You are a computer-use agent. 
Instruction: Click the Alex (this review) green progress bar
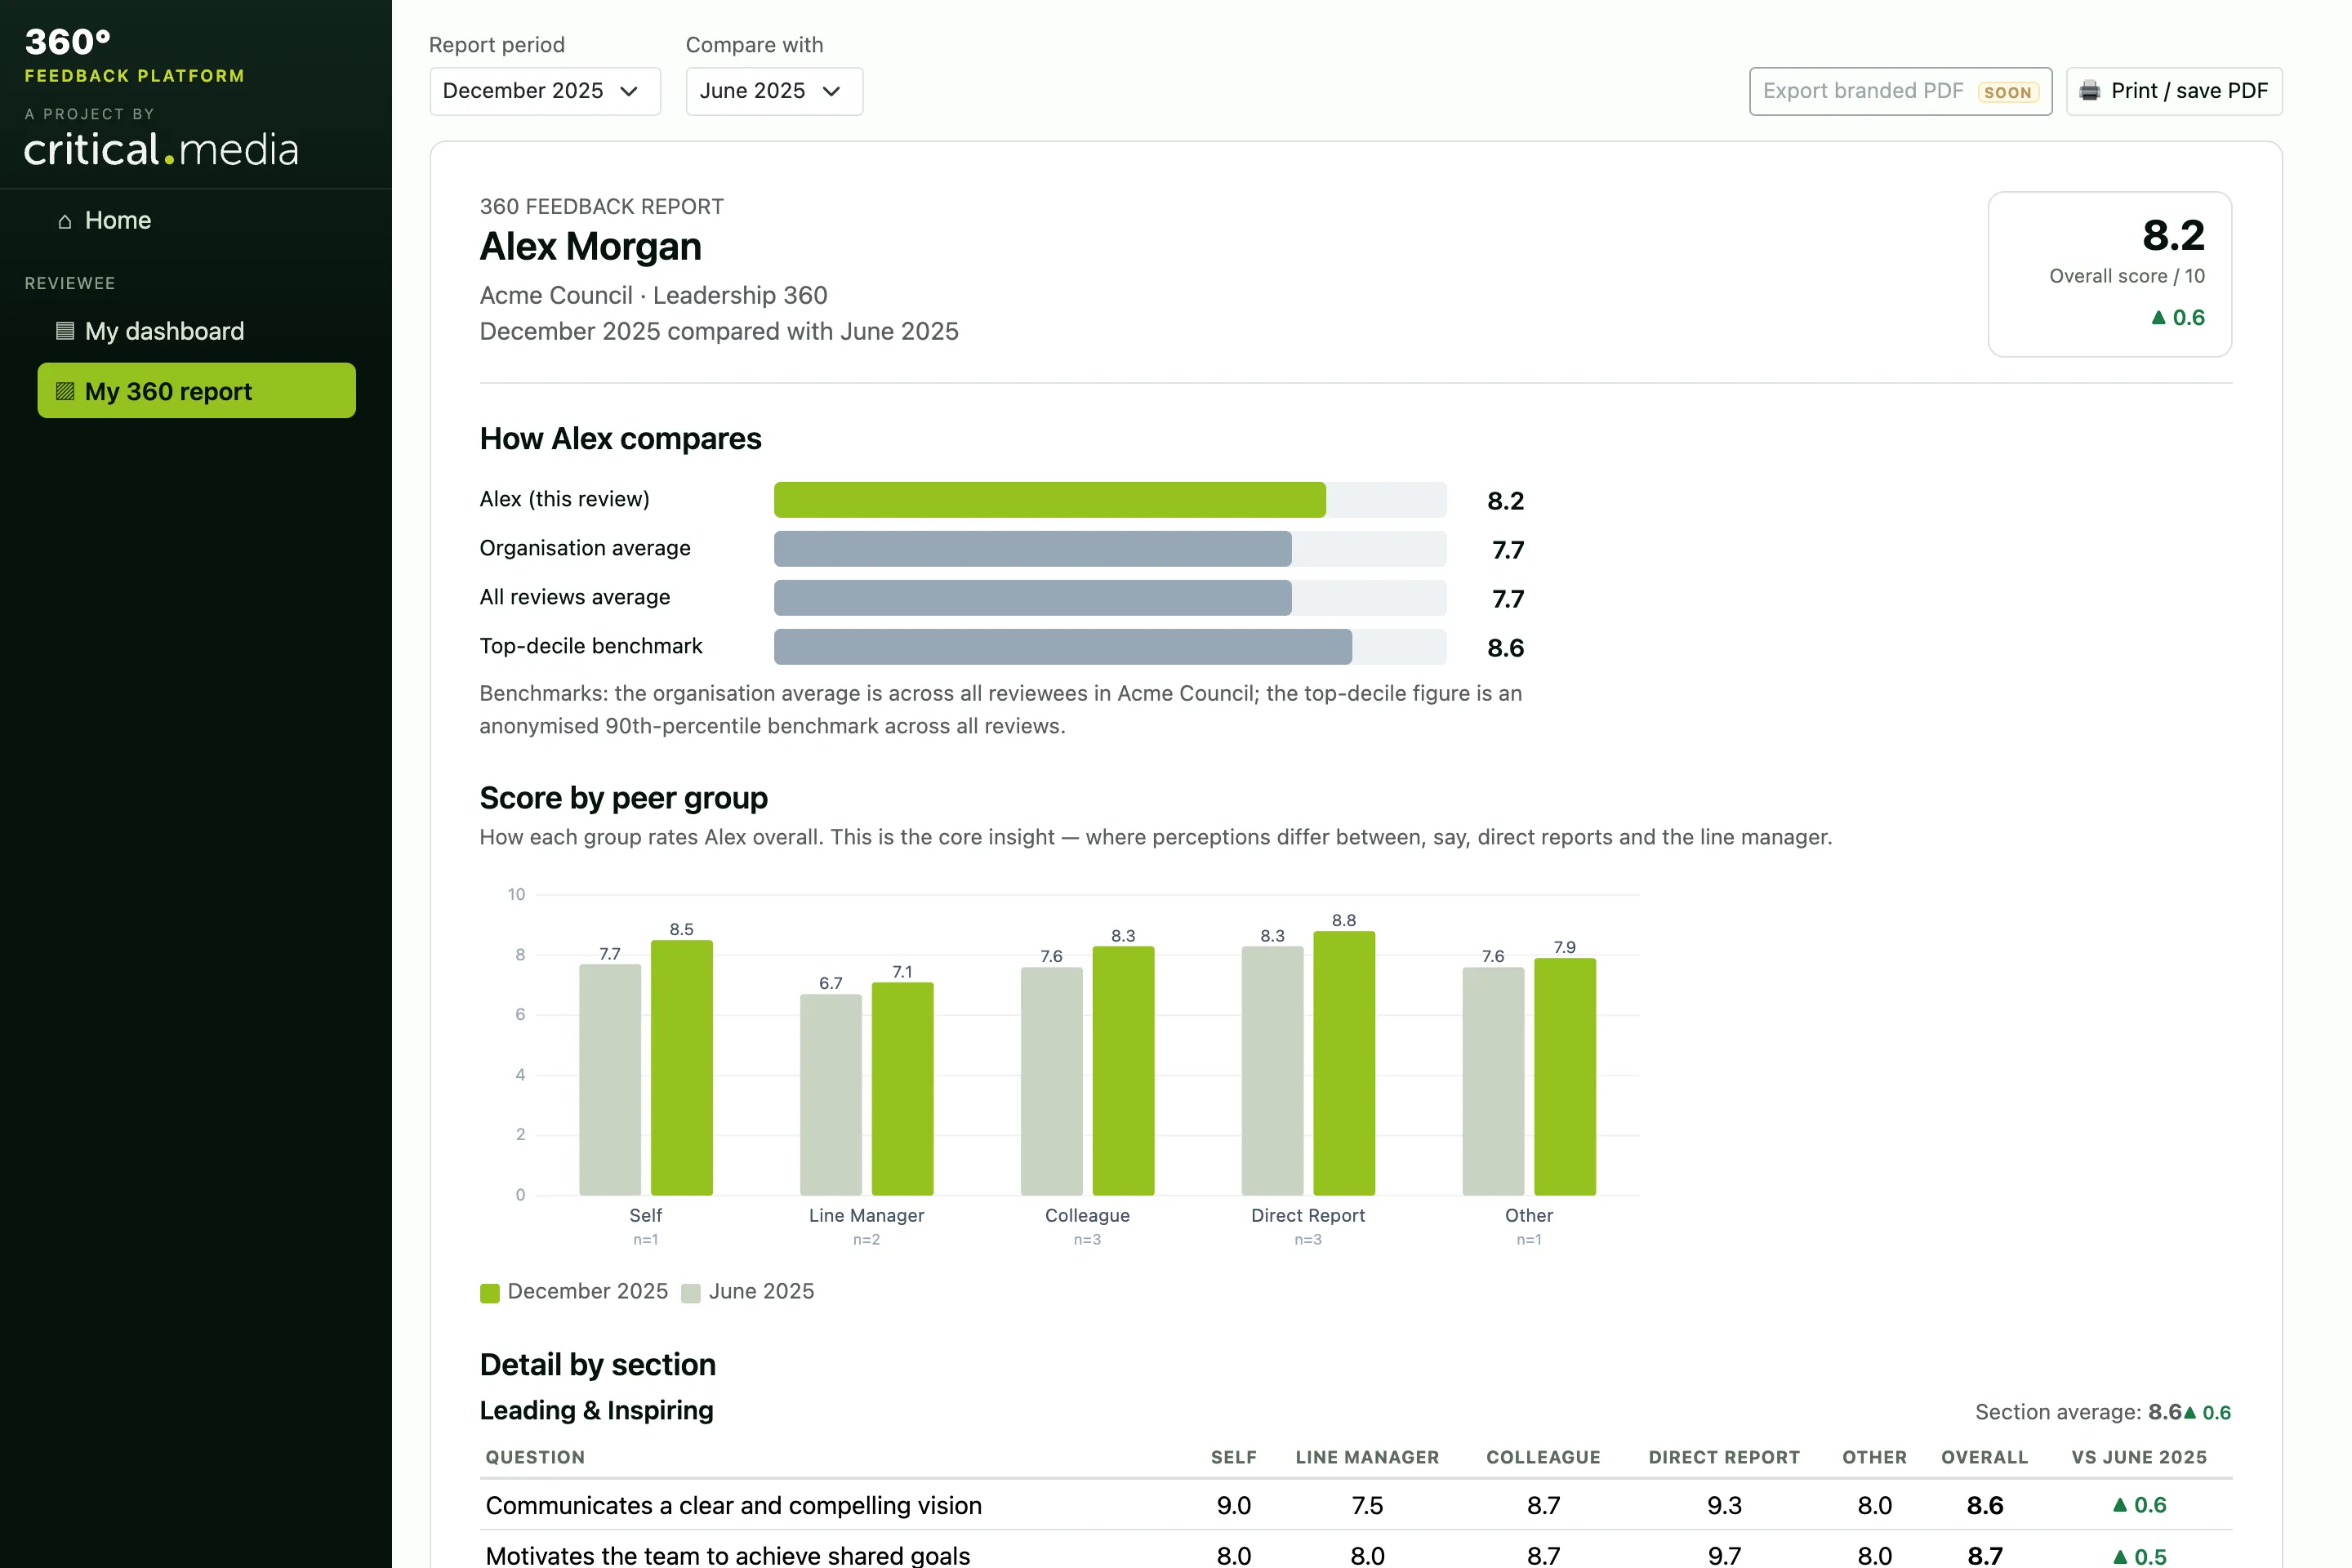[1050, 500]
